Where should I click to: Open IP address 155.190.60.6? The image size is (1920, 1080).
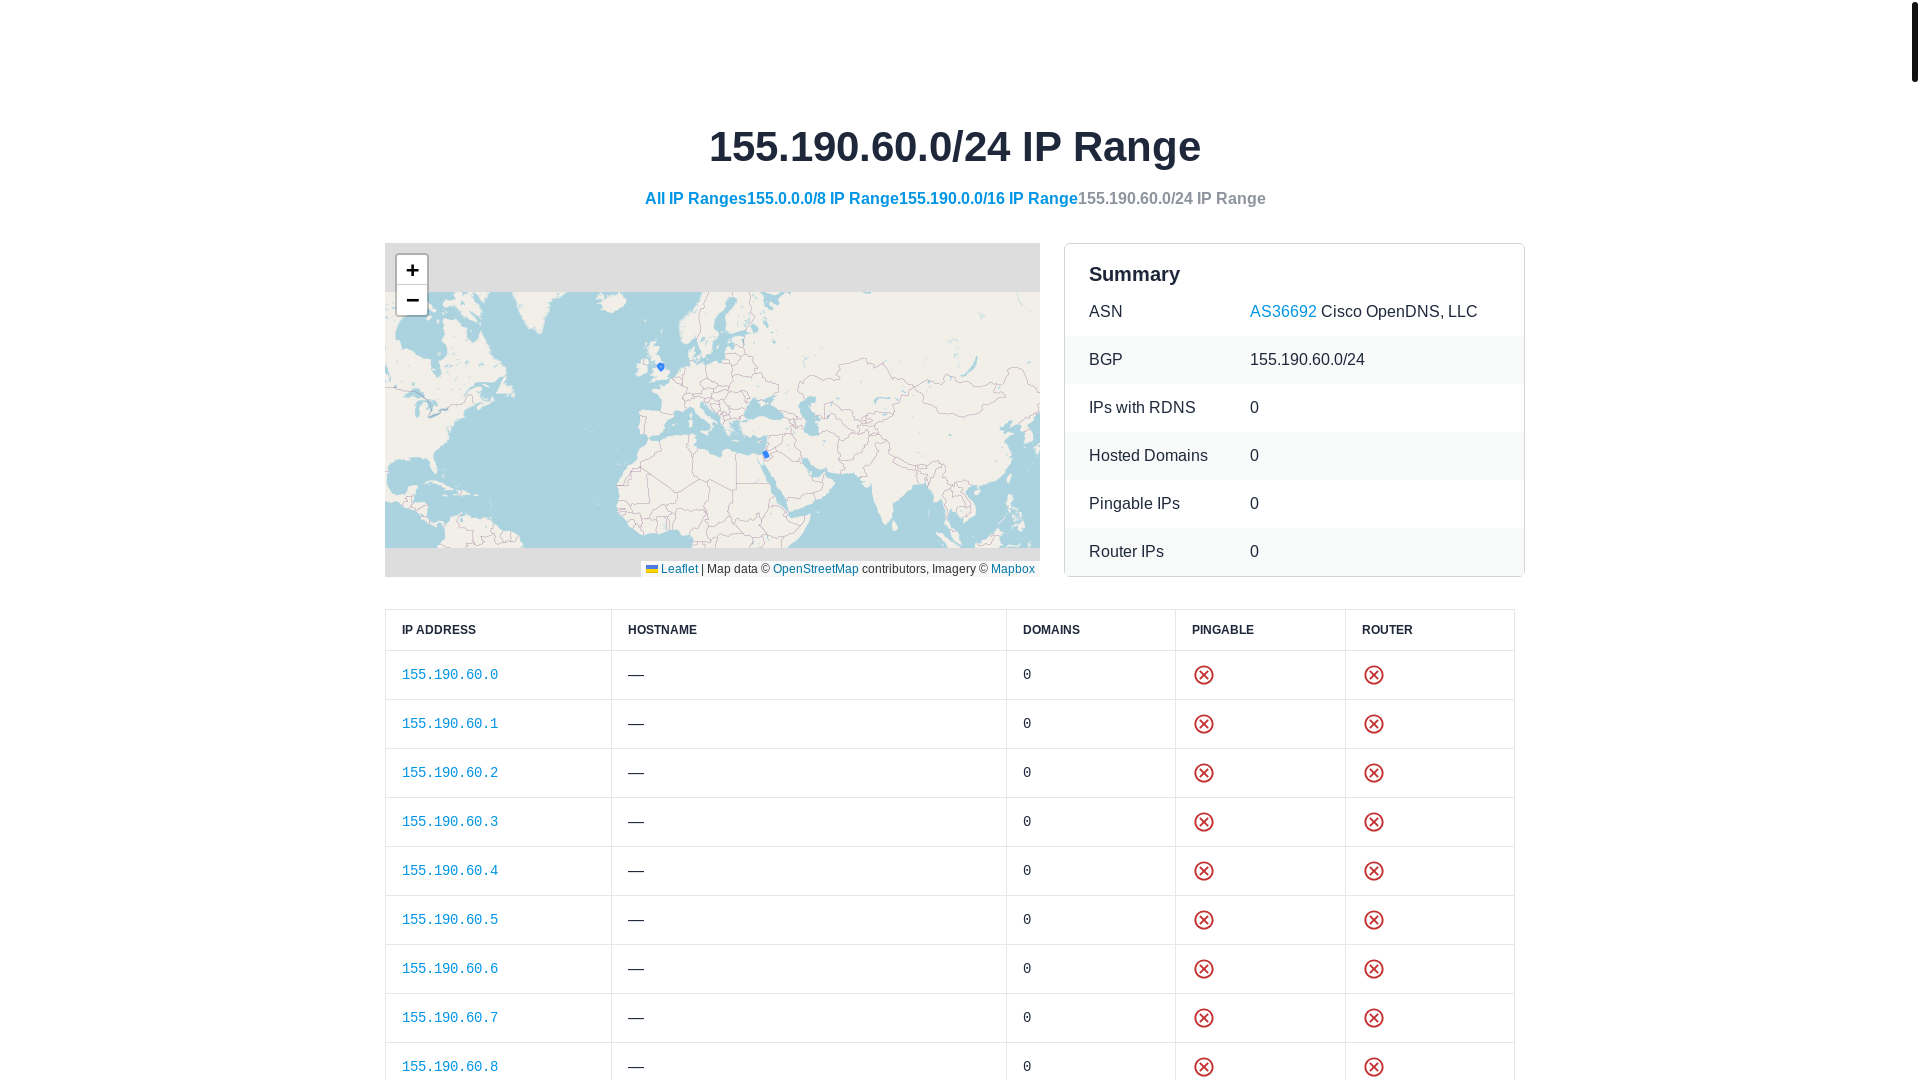click(x=450, y=969)
